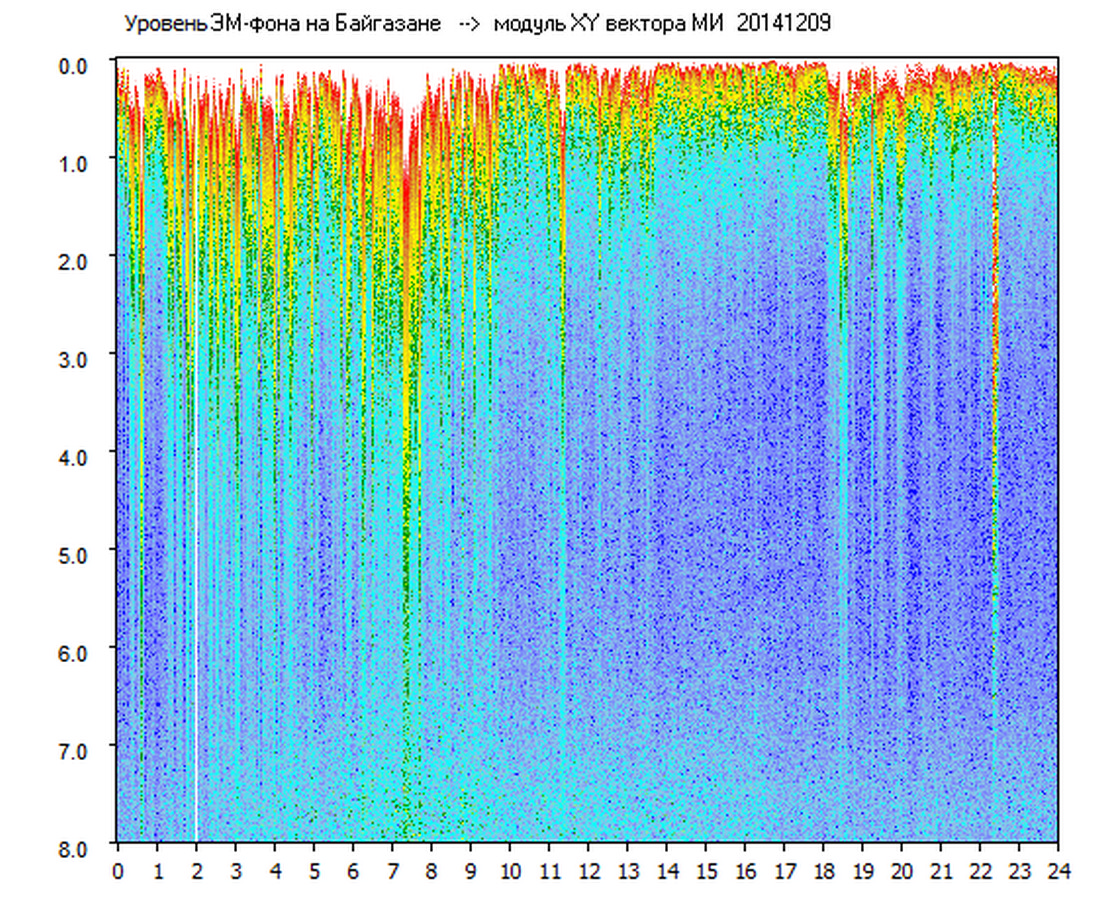The image size is (1096, 900).
Task: Click the 0.0 label on vertical axis
Action: click(75, 65)
